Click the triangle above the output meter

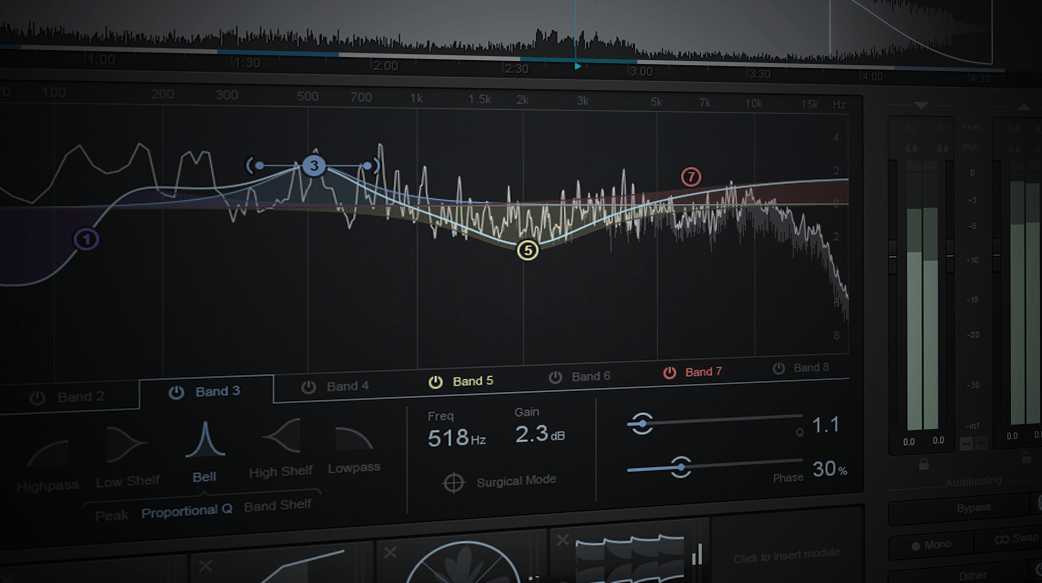[1023, 106]
